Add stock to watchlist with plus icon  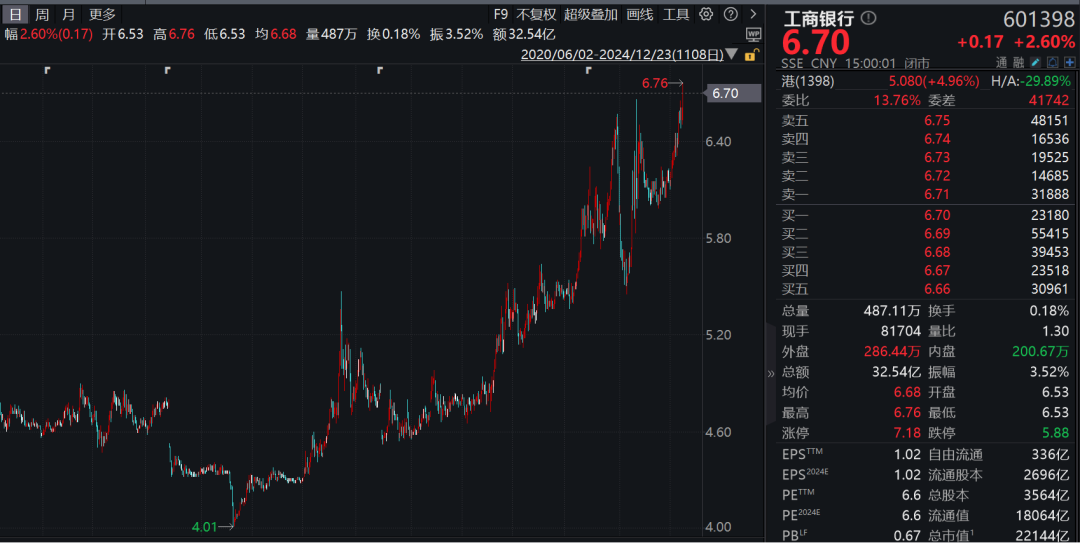tap(1069, 62)
